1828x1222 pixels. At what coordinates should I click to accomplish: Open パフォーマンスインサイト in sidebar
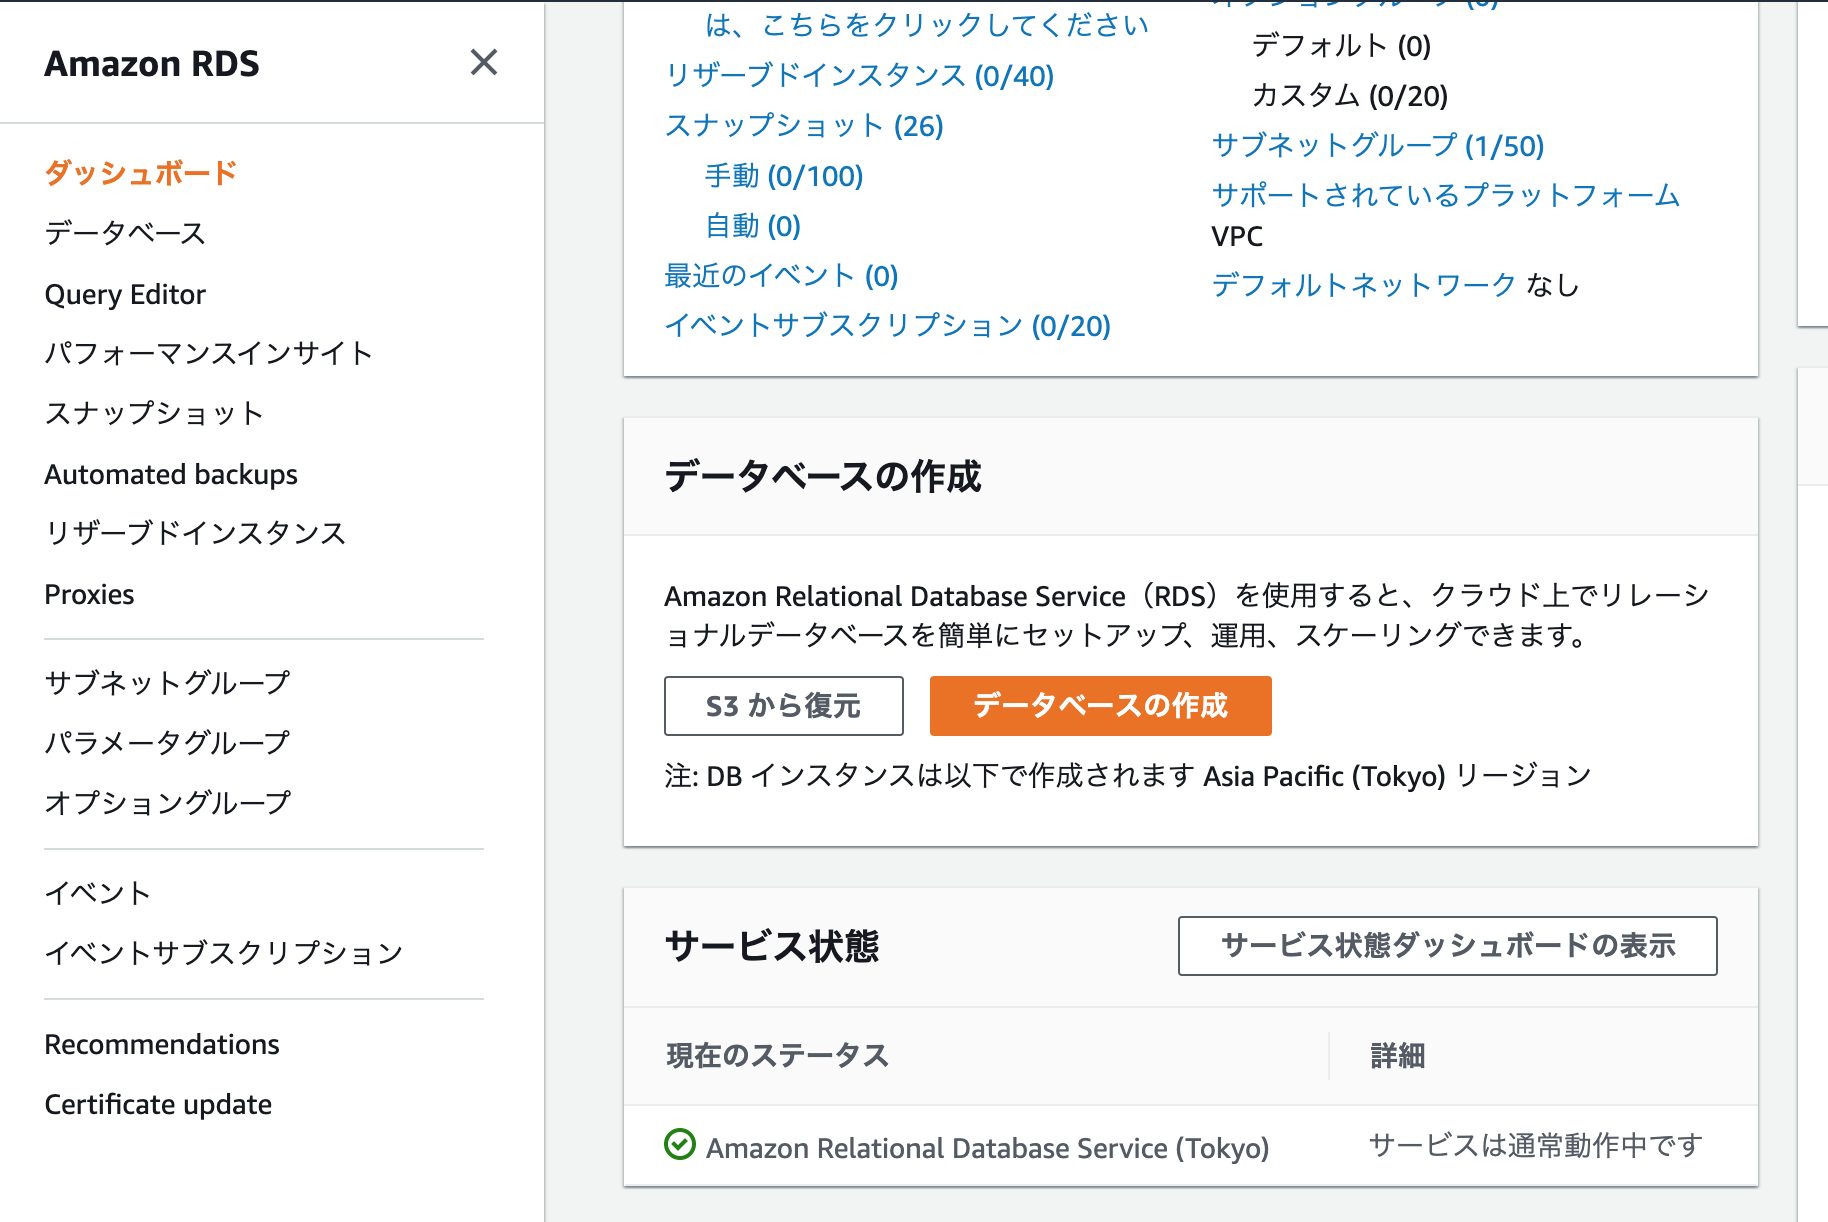click(209, 353)
